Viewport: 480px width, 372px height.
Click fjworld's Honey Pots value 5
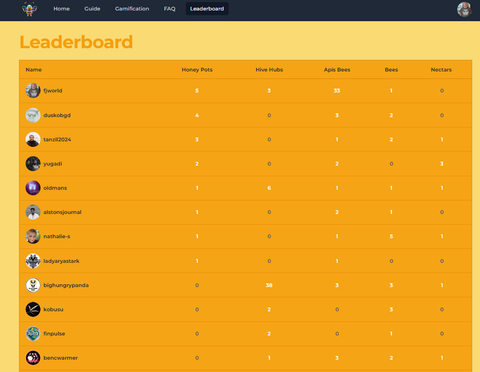(x=197, y=91)
